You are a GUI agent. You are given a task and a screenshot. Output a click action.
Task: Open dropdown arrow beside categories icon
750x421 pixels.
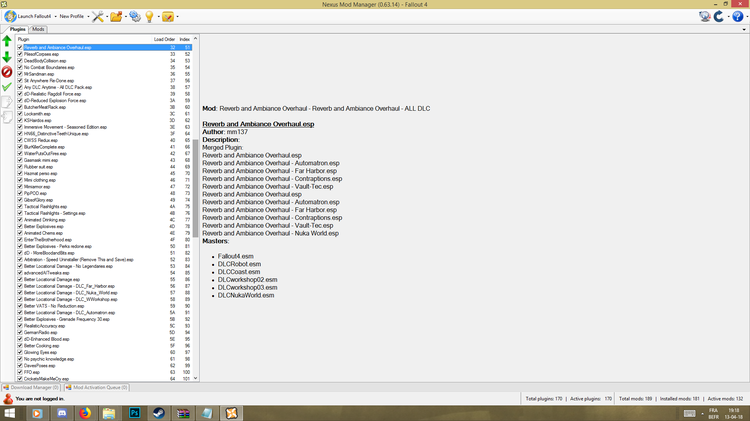click(x=177, y=16)
